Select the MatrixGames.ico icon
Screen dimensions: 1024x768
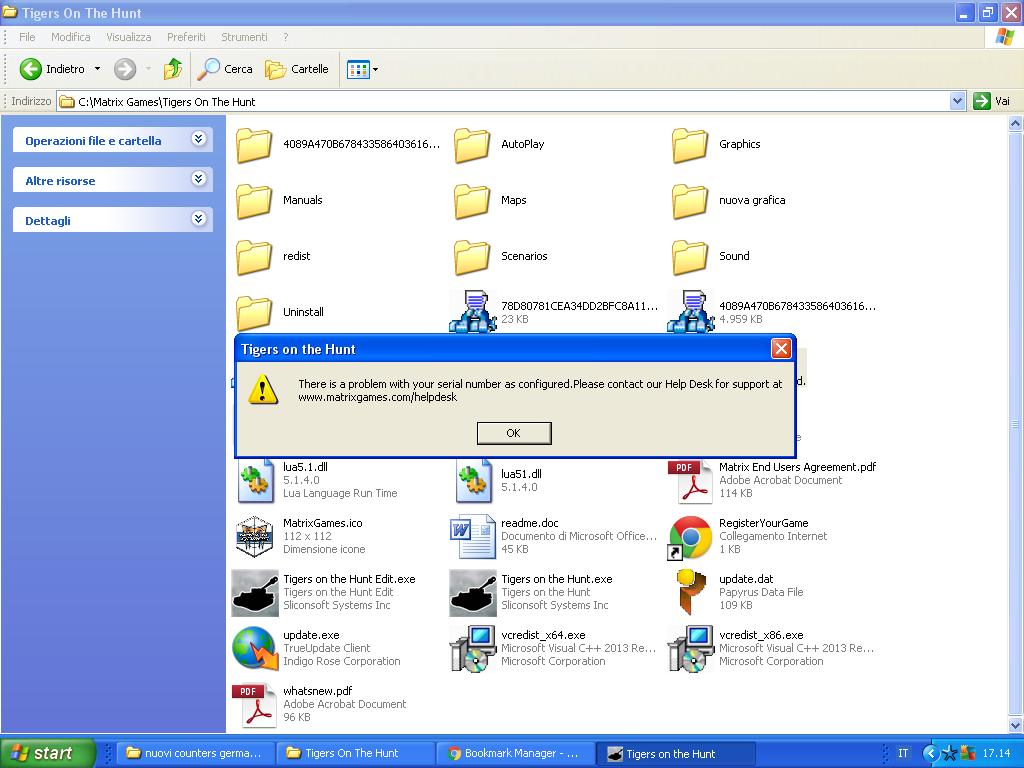[254, 536]
